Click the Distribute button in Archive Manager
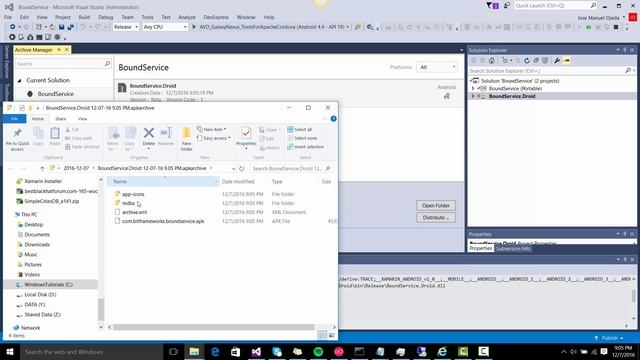640x360 pixels. (436, 218)
